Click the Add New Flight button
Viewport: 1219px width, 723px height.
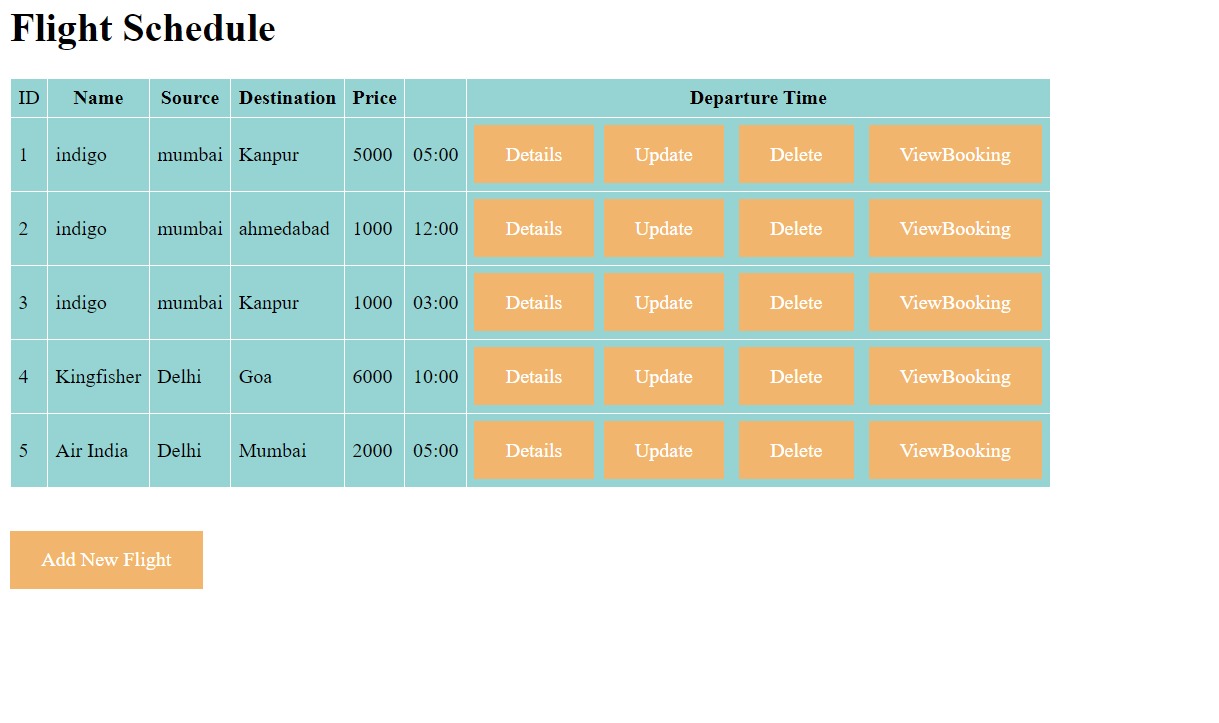click(106, 559)
